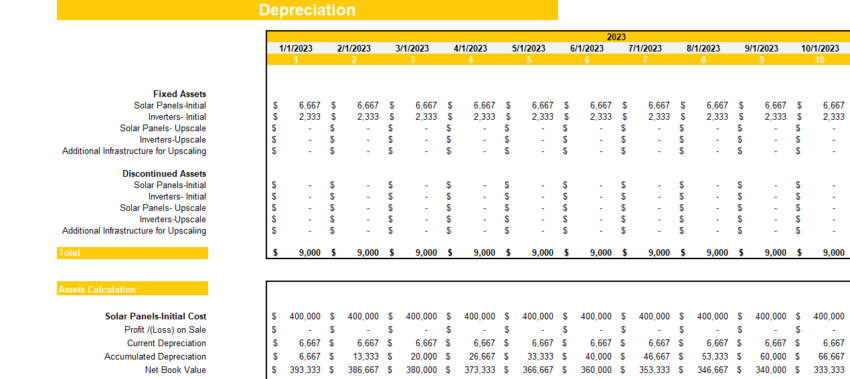
Task: Select the 2023 year header cell
Action: (616, 37)
